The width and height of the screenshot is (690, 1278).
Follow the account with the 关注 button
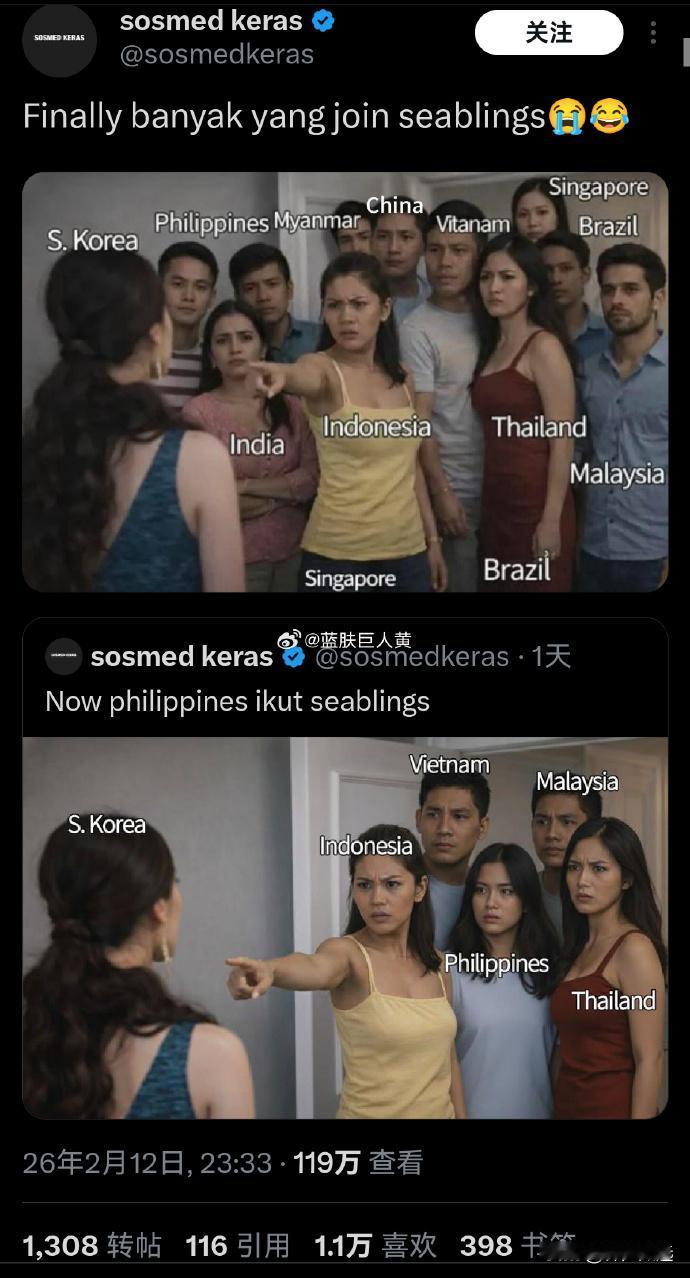coord(549,33)
